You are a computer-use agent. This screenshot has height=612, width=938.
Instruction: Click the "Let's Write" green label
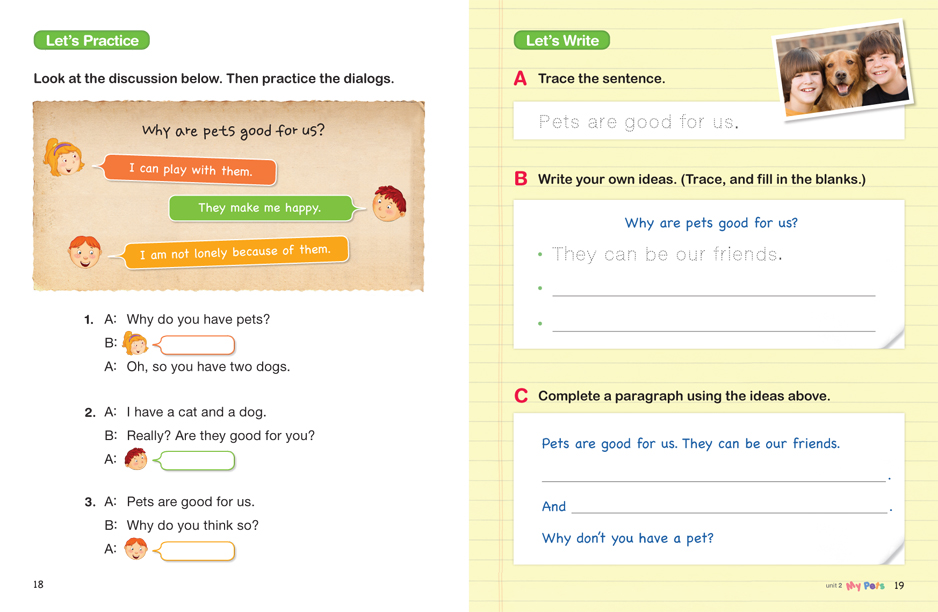tap(562, 41)
